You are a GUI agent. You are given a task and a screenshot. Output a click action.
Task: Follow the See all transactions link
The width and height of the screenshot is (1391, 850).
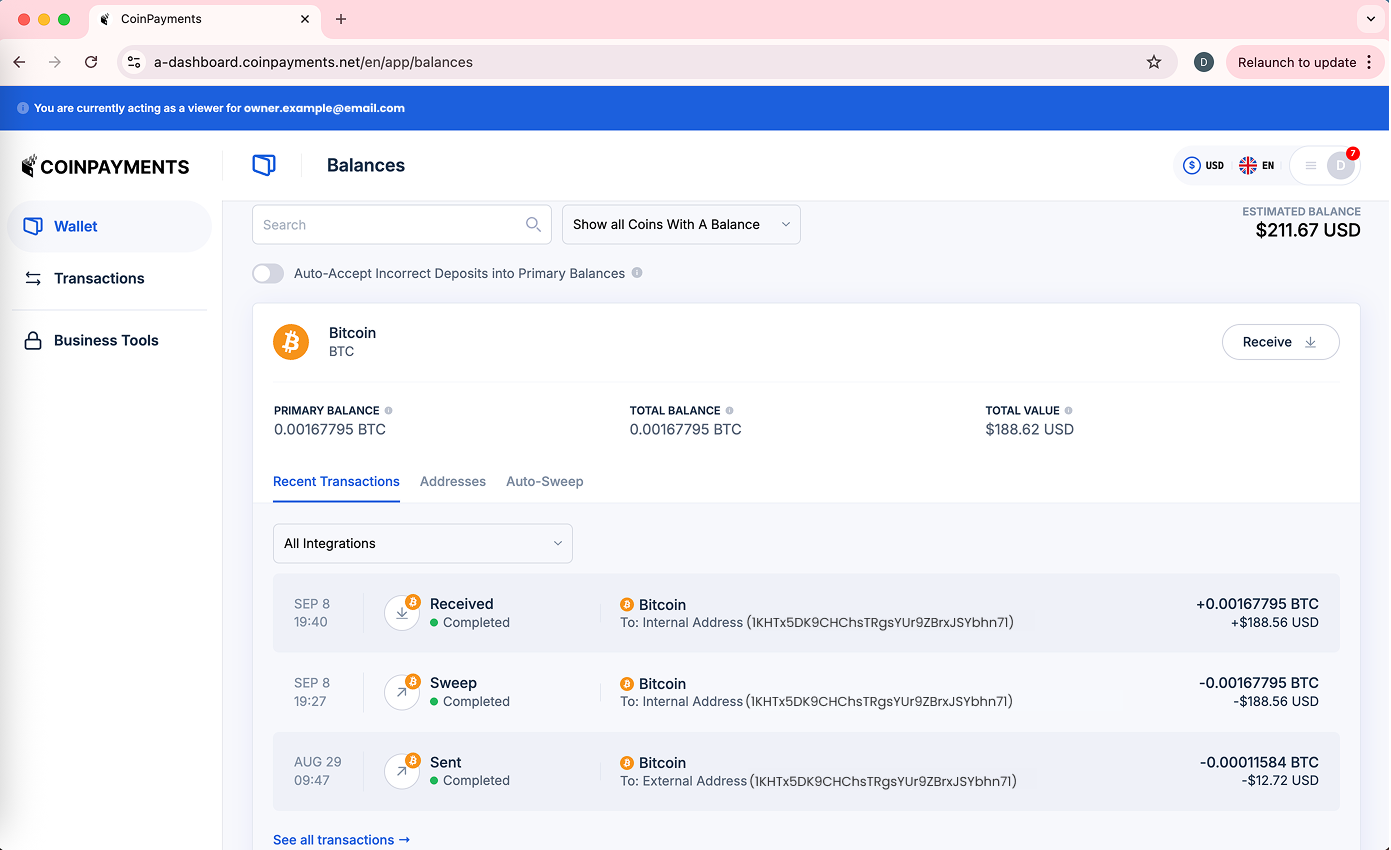coord(341,839)
